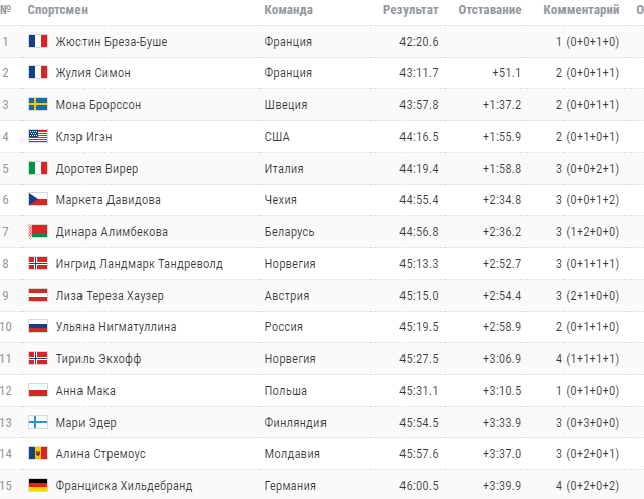Click the Italy flag next to Доротея Вирер

click(38, 168)
